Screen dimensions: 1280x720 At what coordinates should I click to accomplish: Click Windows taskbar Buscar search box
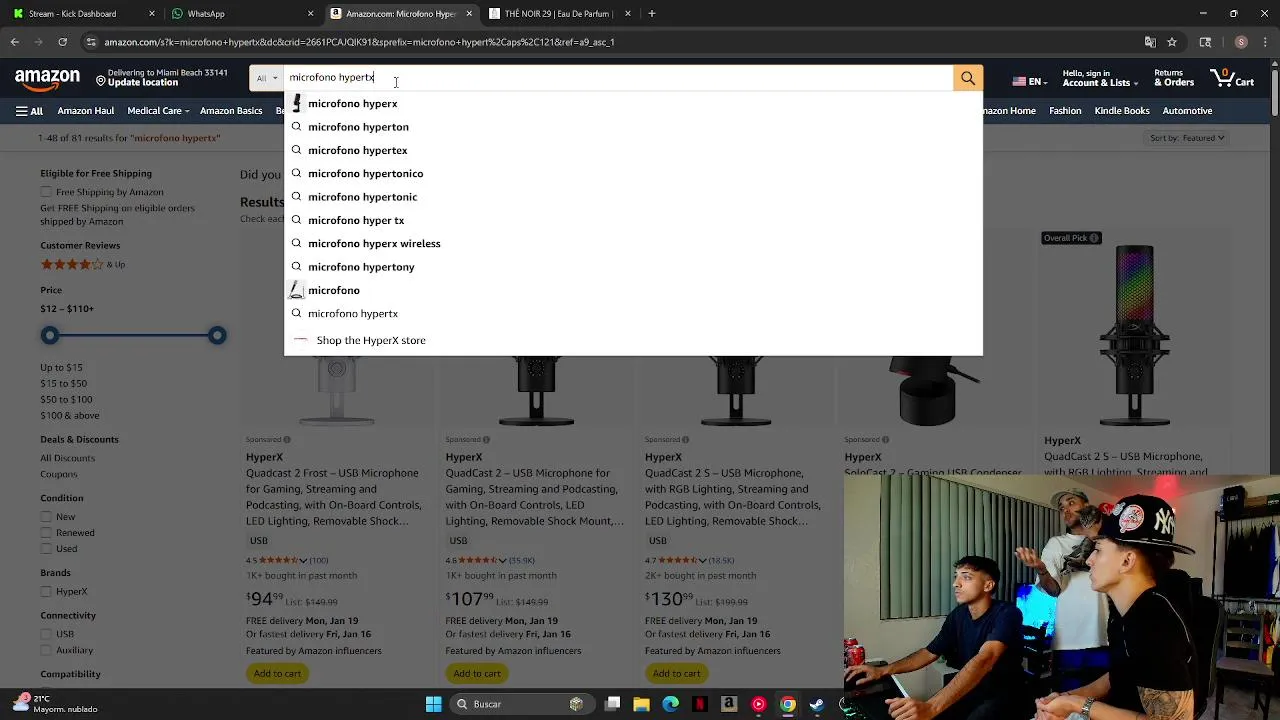[x=520, y=704]
